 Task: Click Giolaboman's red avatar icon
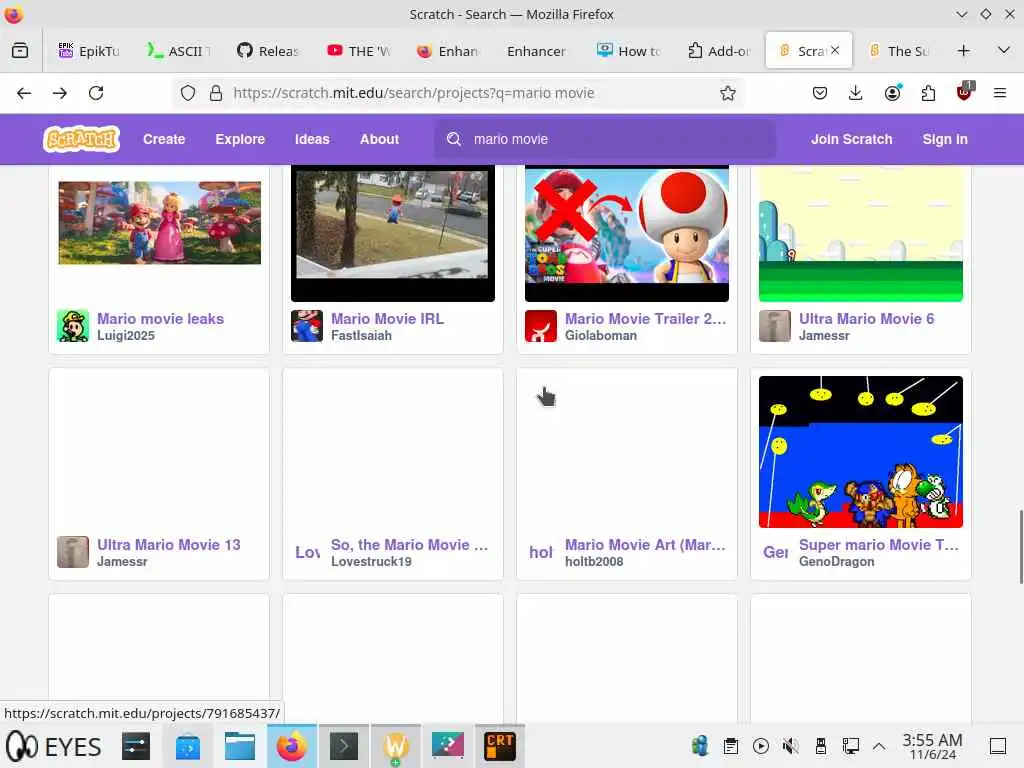pyautogui.click(x=541, y=326)
